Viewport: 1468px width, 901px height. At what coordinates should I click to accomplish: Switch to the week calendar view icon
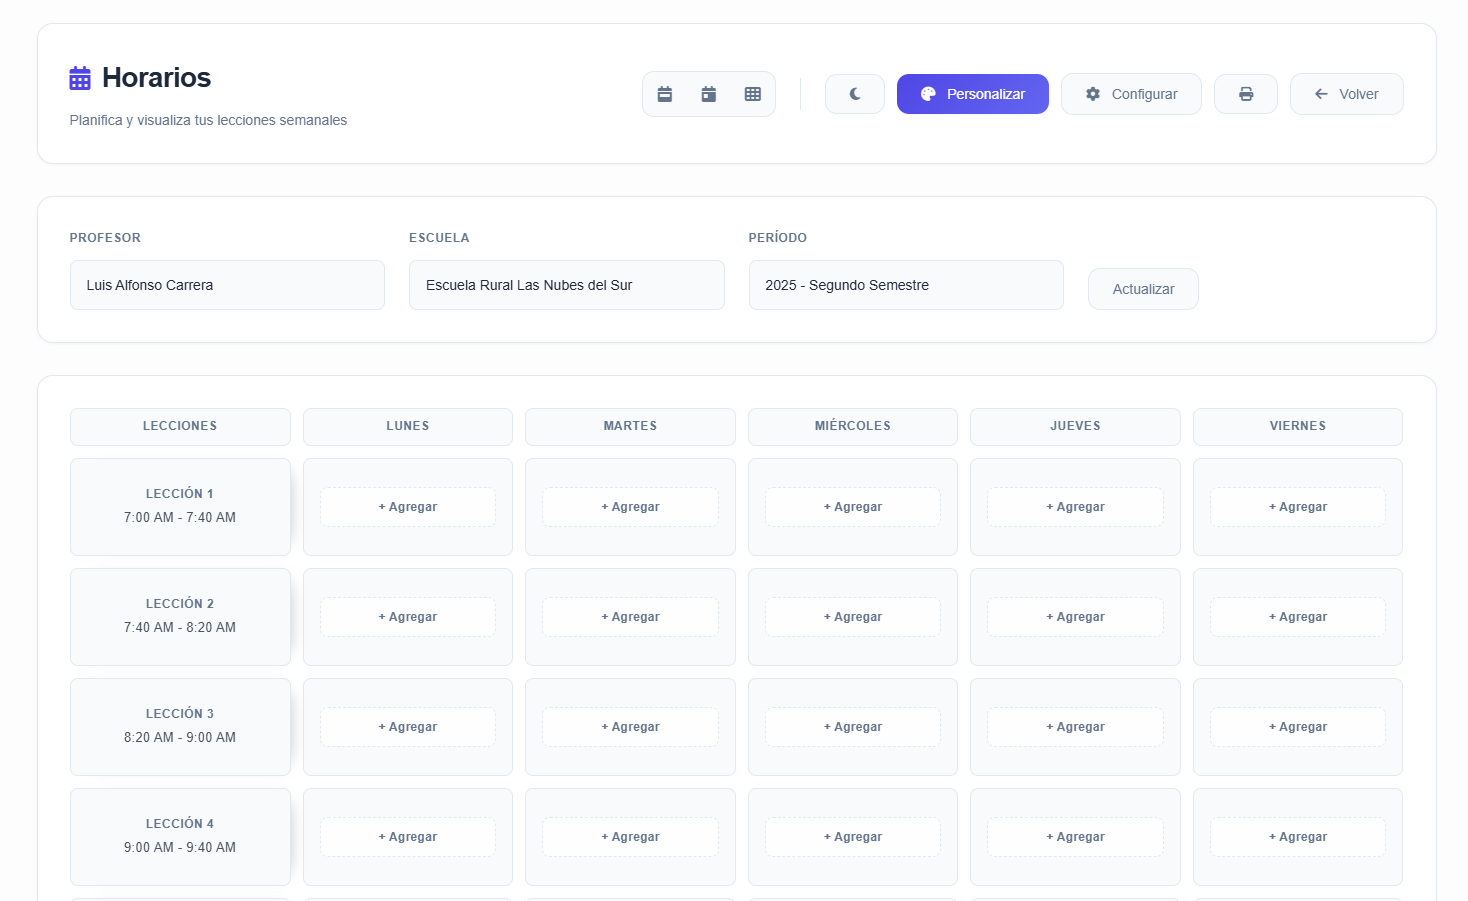point(665,94)
